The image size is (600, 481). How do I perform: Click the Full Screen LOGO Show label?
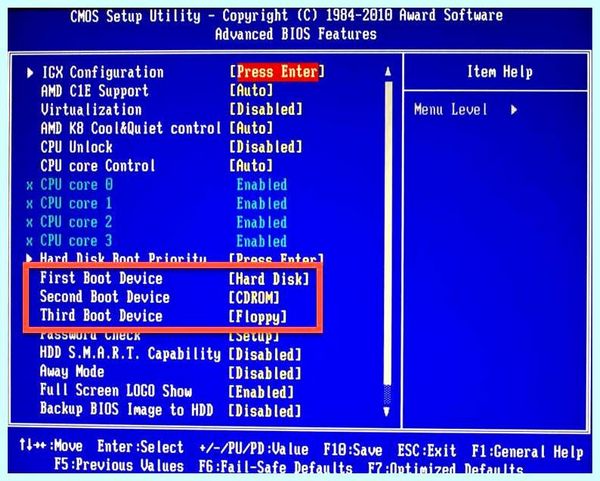[x=116, y=391]
